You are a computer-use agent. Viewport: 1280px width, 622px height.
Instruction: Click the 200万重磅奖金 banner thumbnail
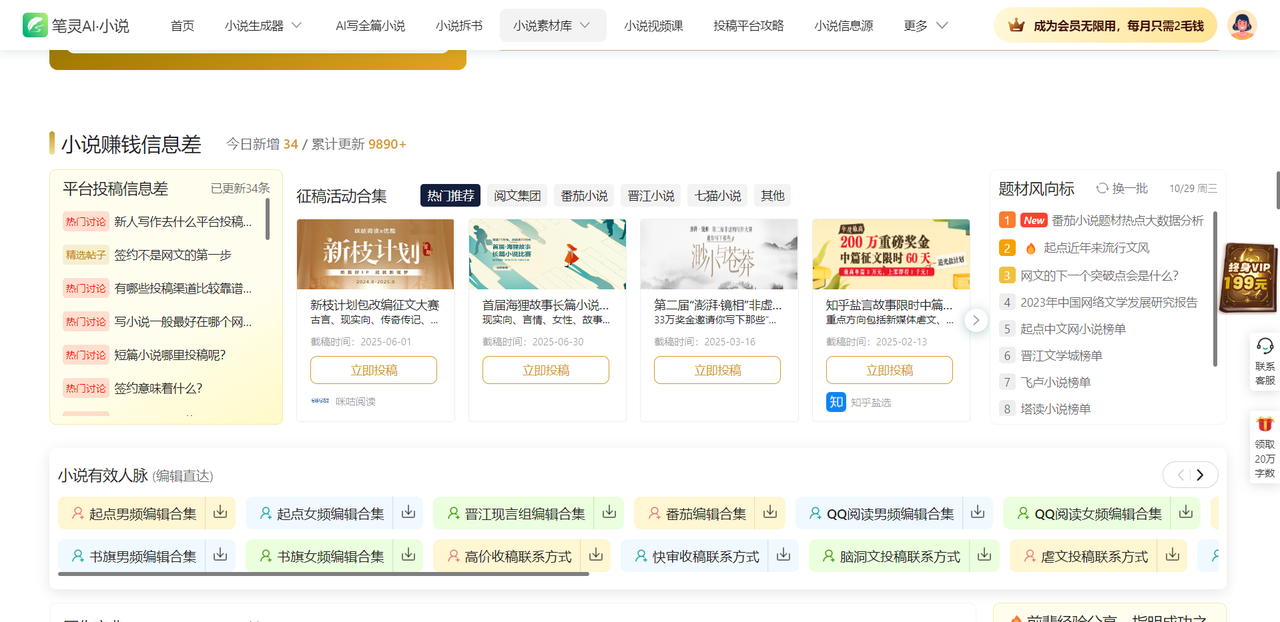pyautogui.click(x=891, y=254)
